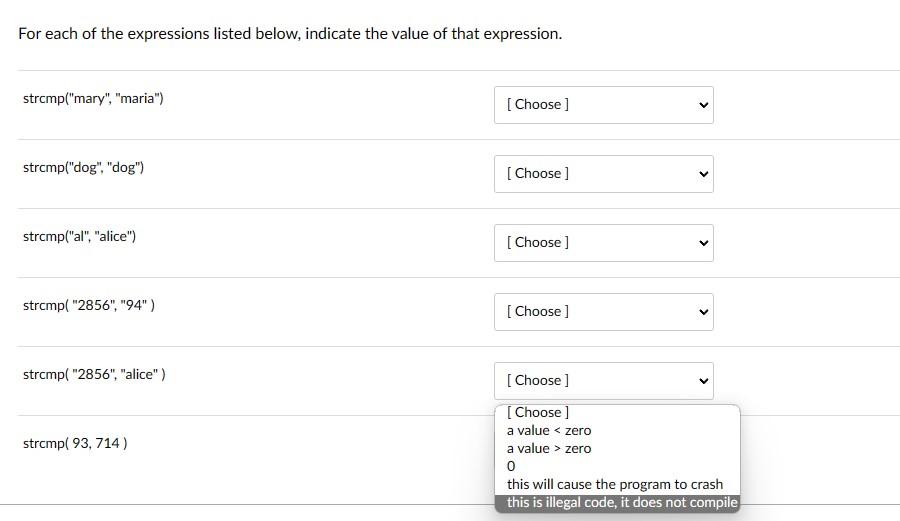Choose the "[ Choose ]" placeholder option in the list
900x521 pixels.
click(538, 413)
